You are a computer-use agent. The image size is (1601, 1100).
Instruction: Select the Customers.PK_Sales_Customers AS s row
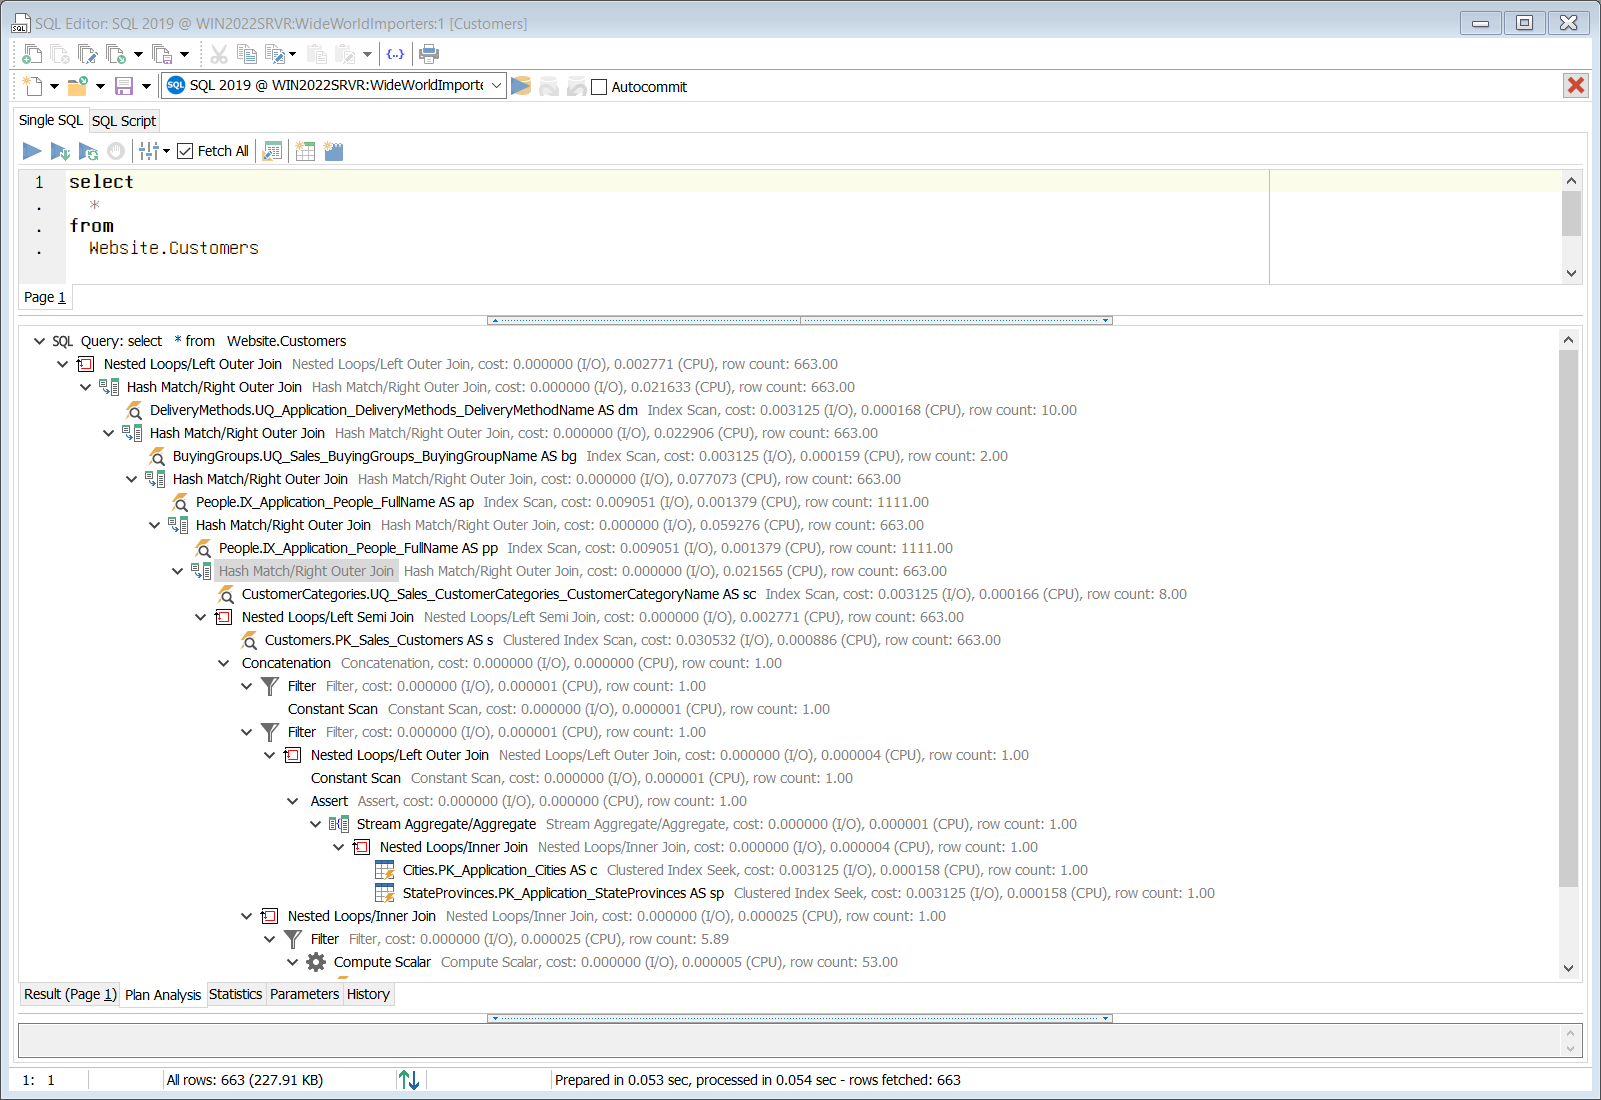coord(378,640)
